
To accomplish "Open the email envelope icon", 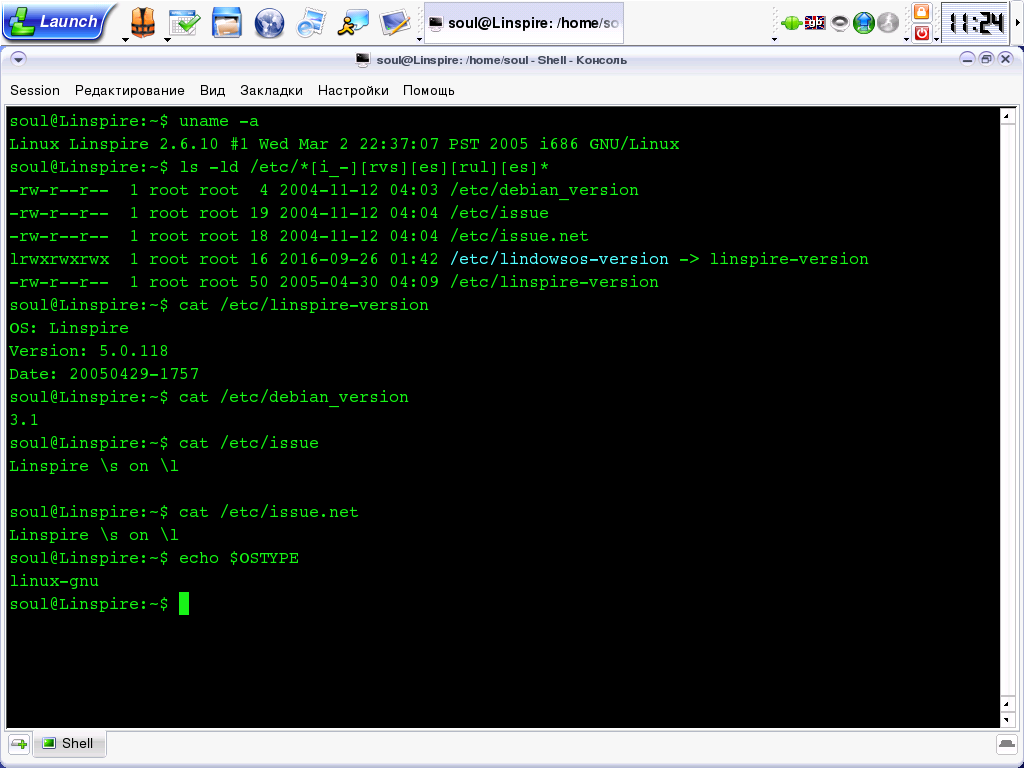I will tap(310, 23).
